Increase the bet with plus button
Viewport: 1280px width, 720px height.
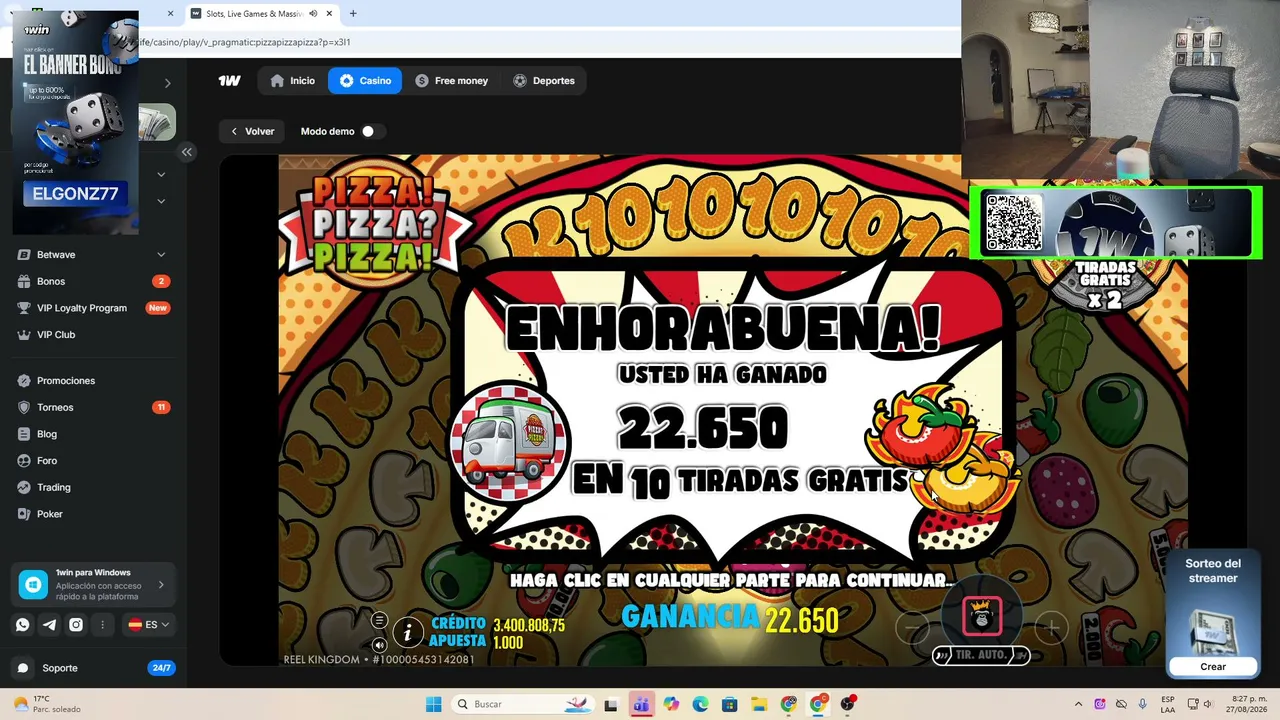pyautogui.click(x=1051, y=628)
